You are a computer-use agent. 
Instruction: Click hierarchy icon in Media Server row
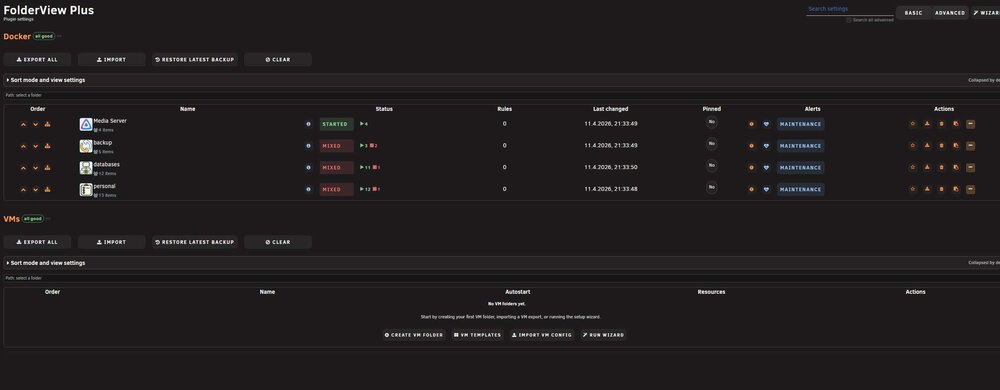coord(48,124)
